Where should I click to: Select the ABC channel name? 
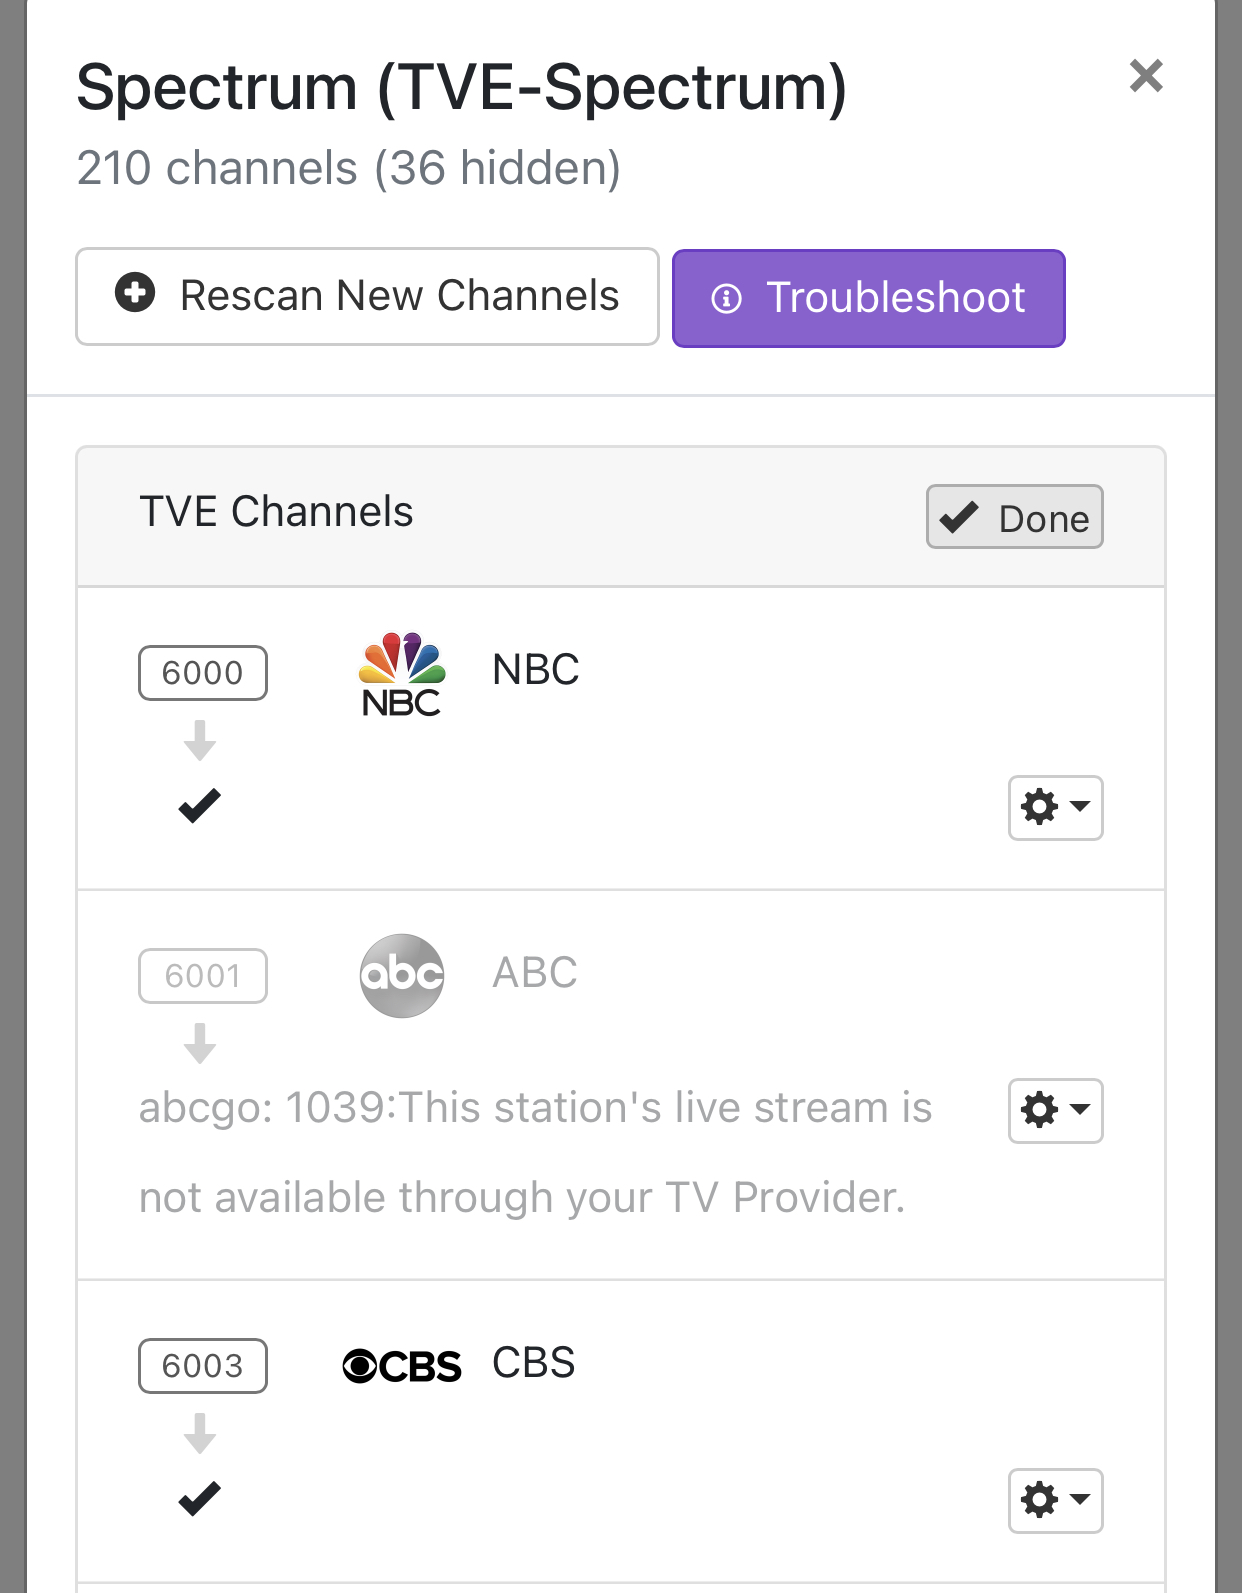(535, 973)
